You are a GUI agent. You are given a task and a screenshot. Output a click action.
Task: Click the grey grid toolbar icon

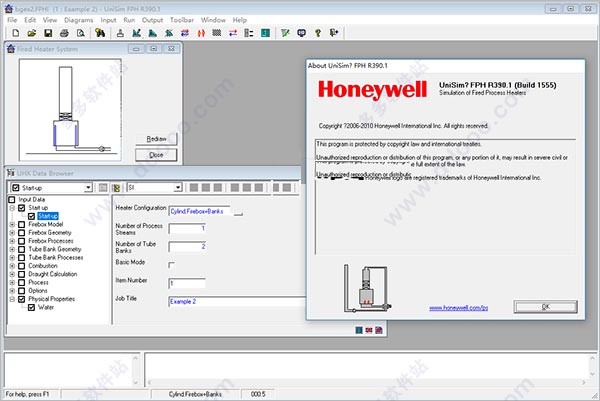coord(217,33)
